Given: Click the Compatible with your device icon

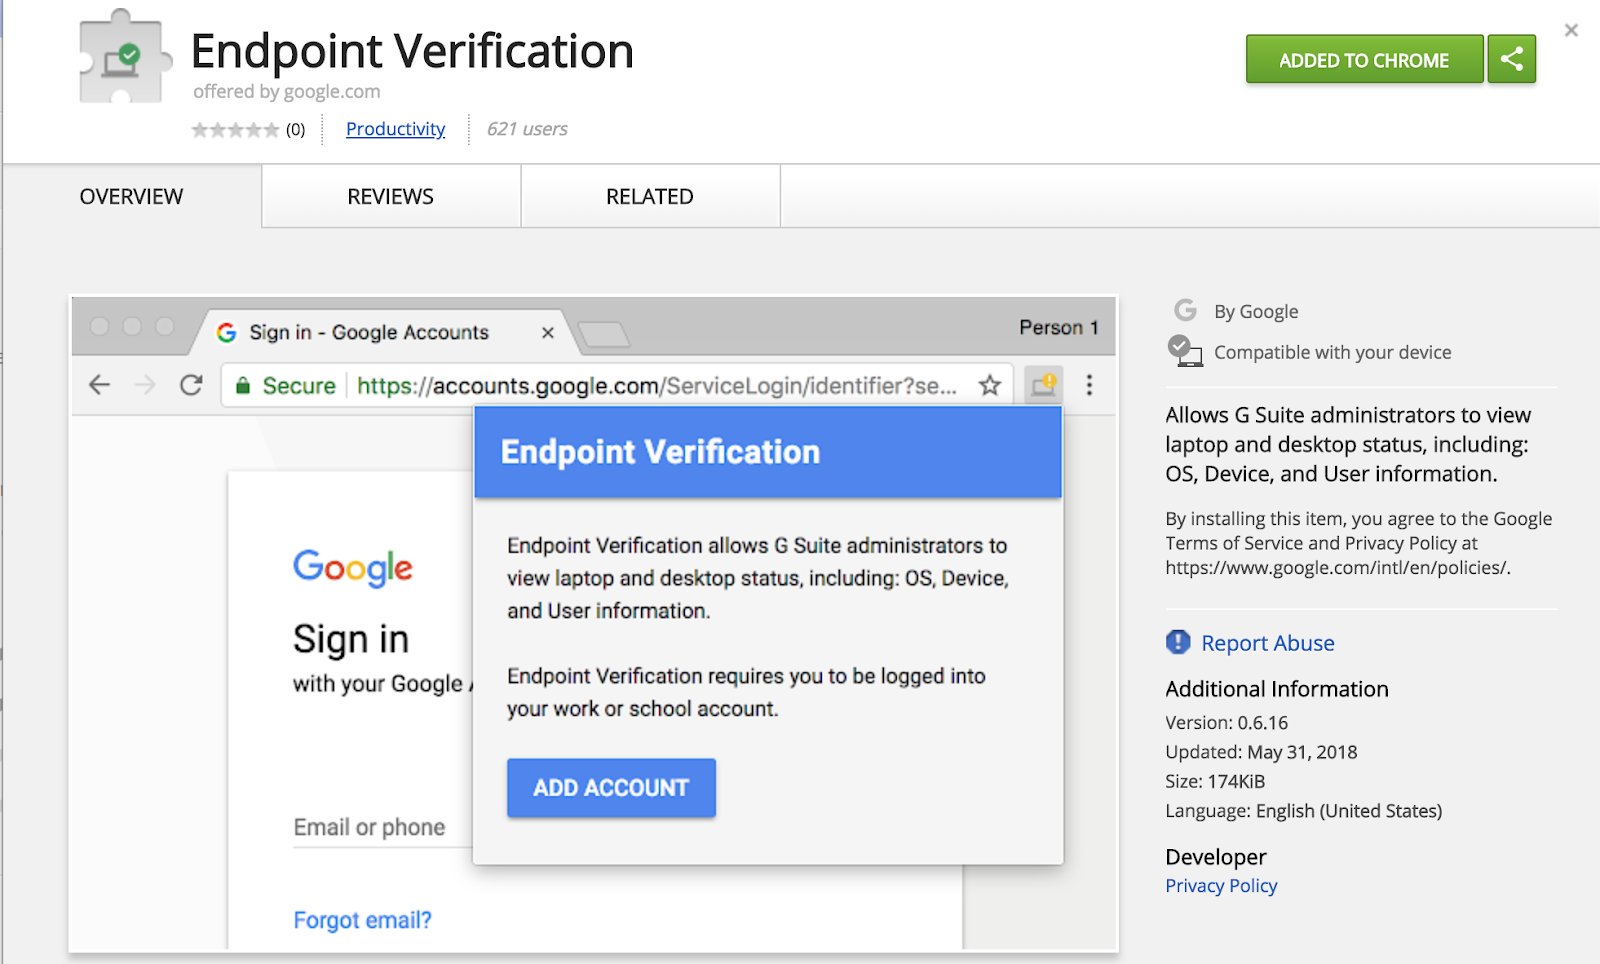Looking at the screenshot, I should [1185, 351].
